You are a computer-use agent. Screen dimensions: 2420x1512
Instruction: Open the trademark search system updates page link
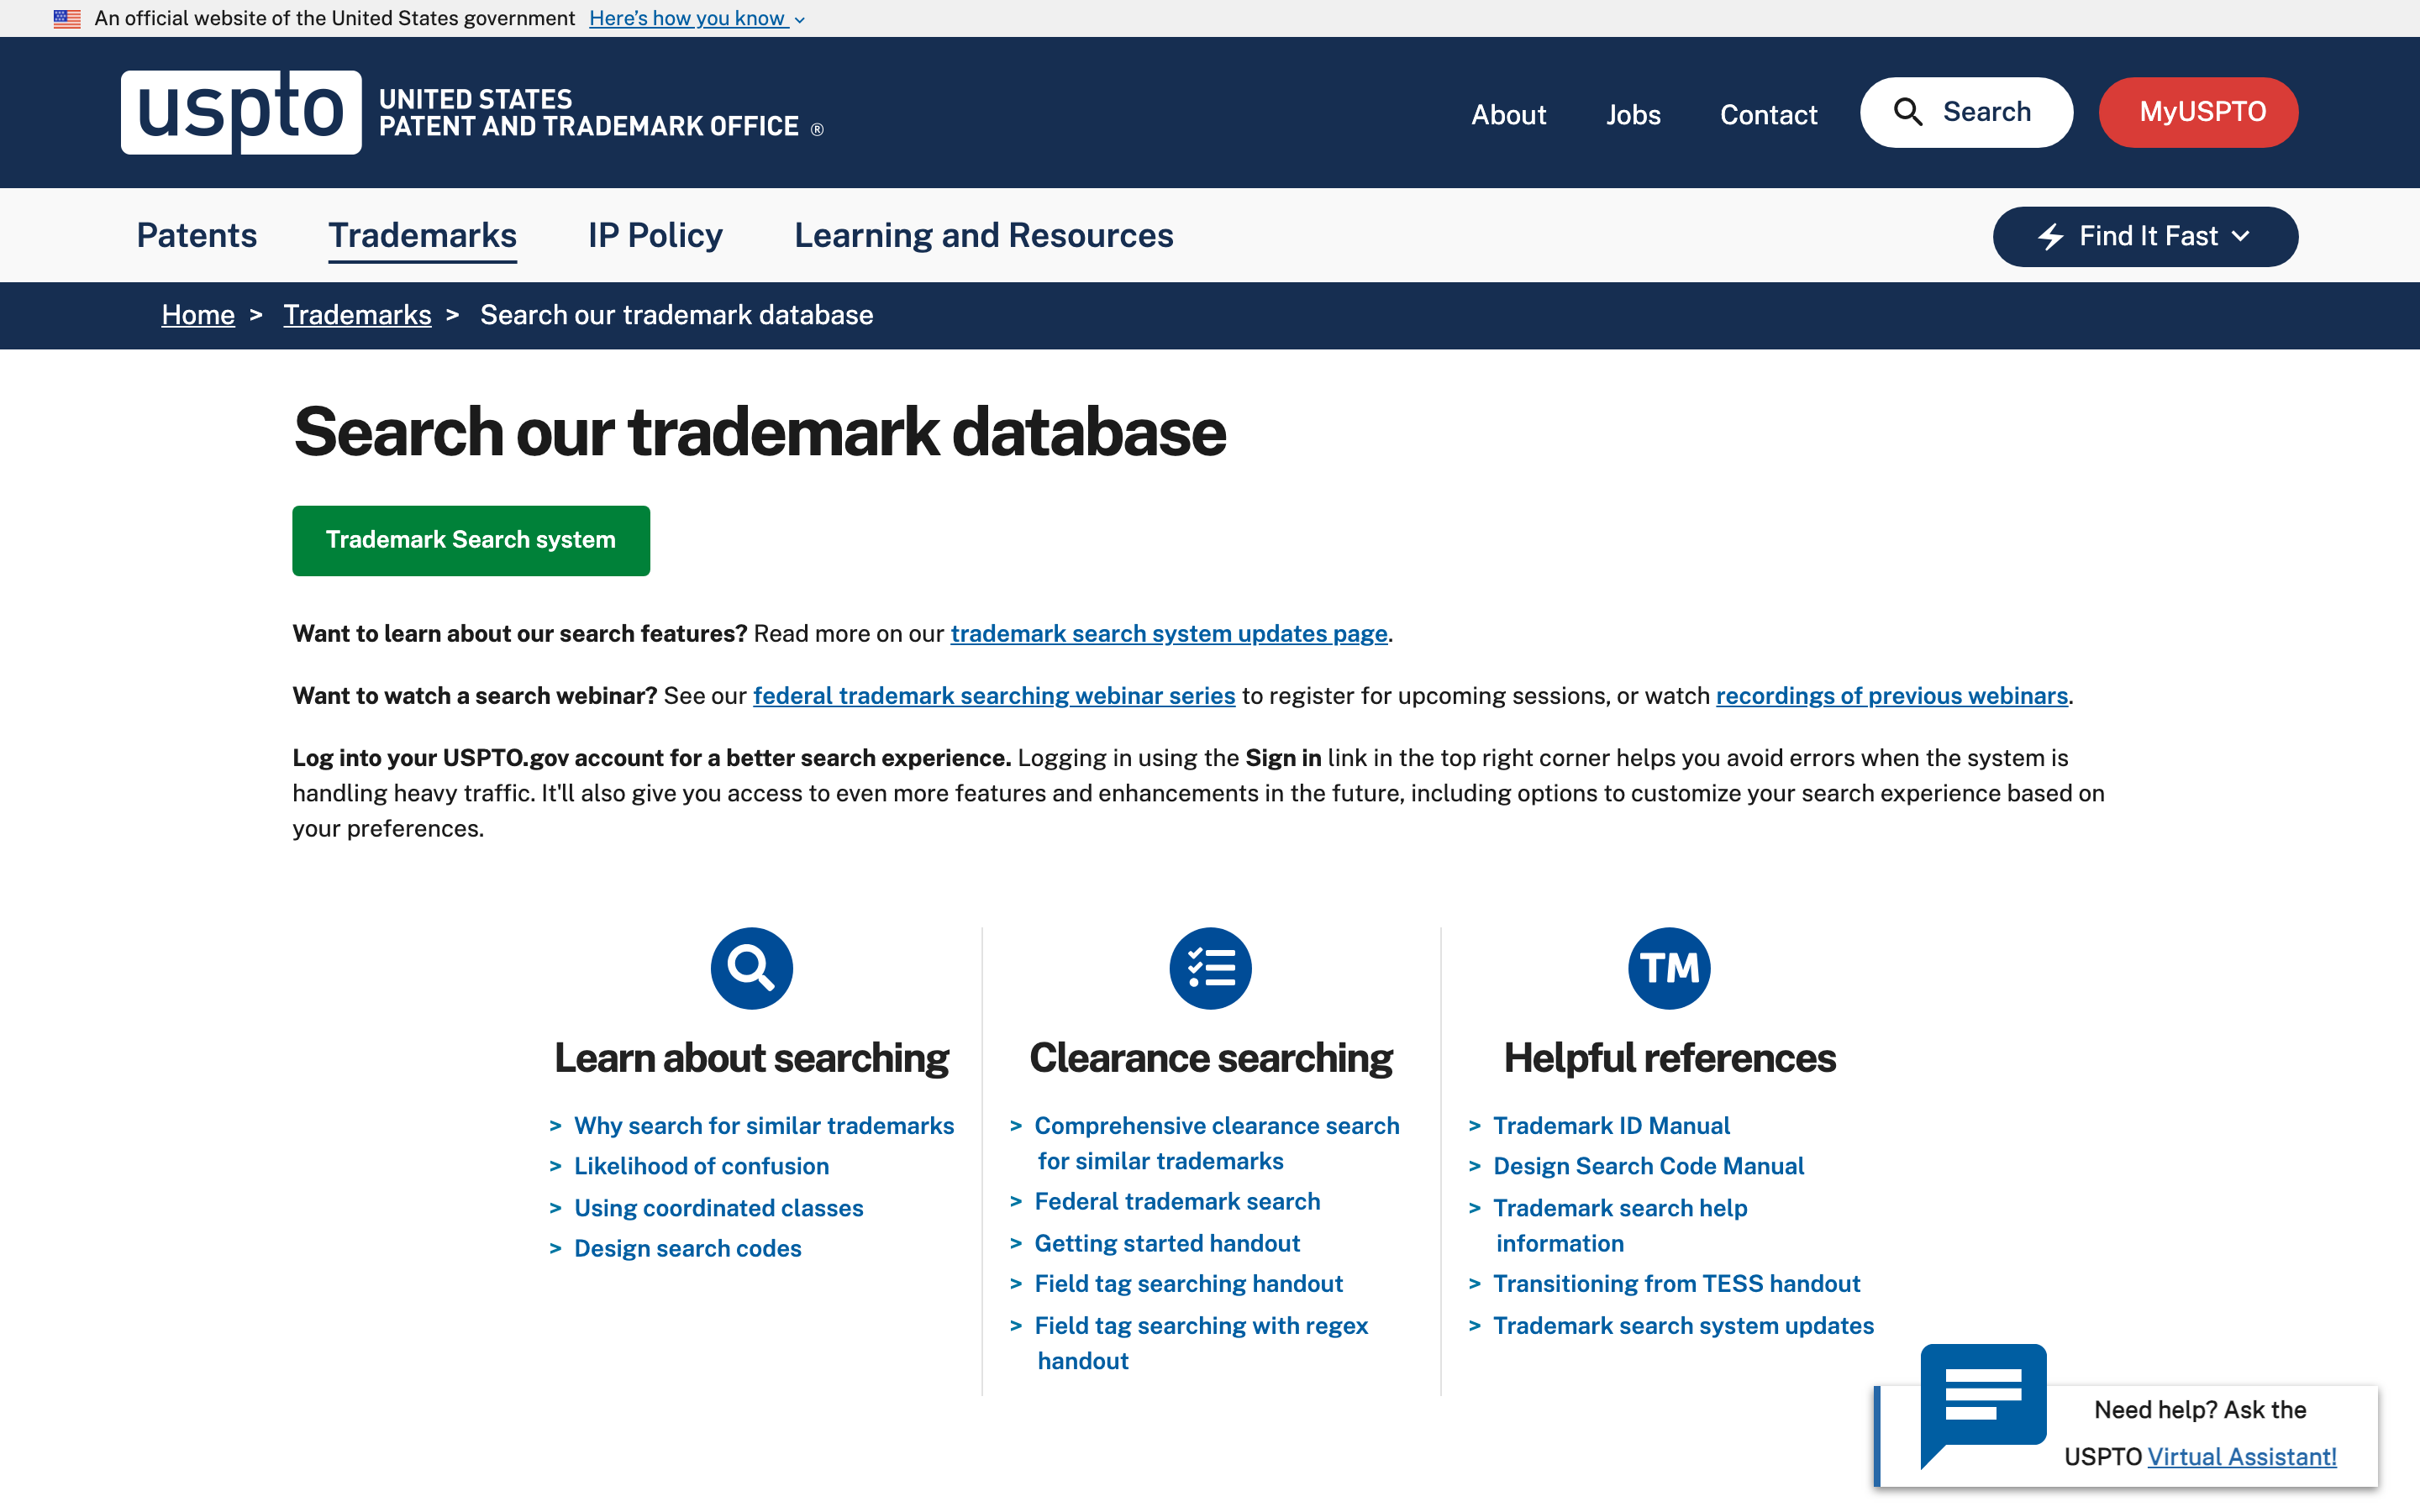coord(1169,634)
